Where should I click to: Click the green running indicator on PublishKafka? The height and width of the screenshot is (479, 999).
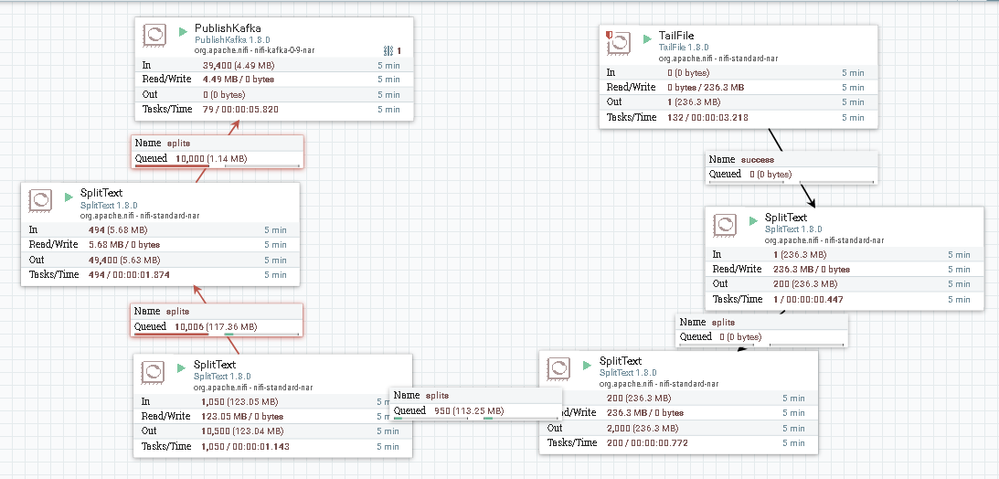pyautogui.click(x=183, y=31)
